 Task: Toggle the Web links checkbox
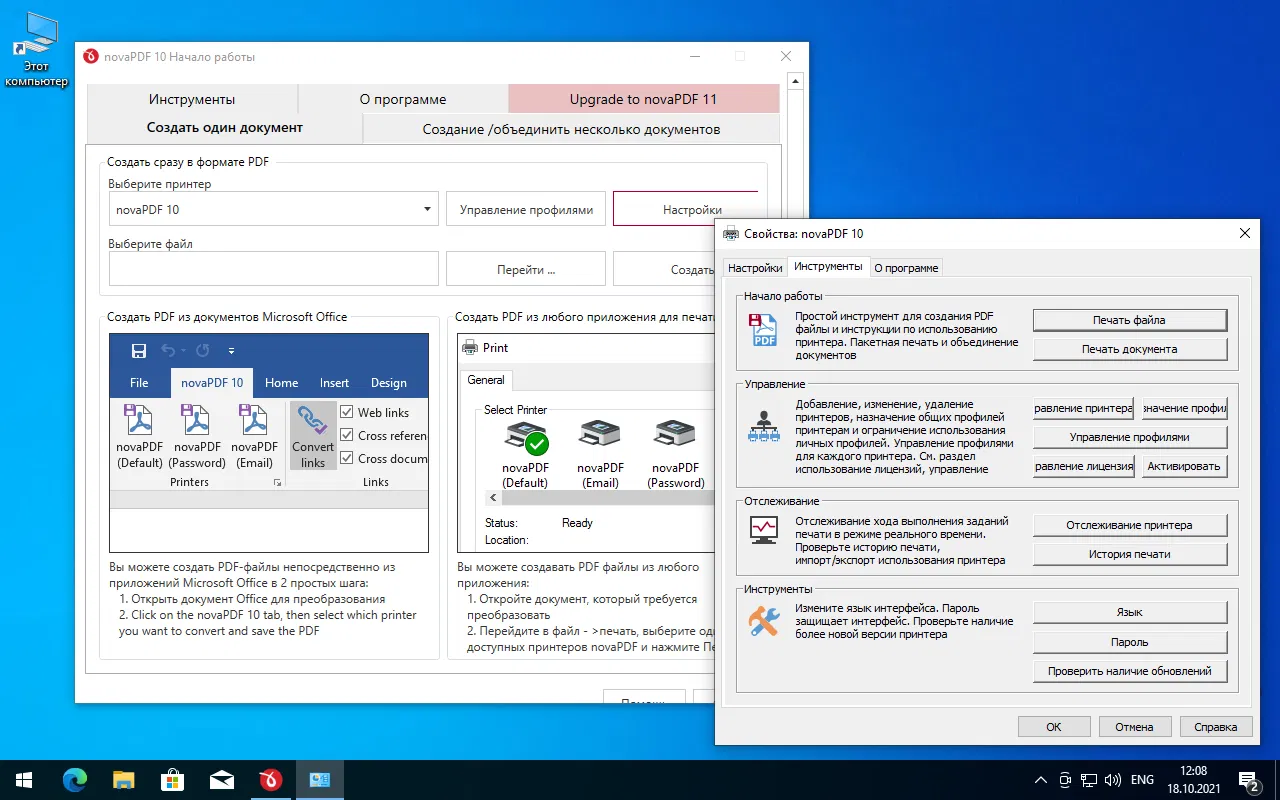tap(347, 412)
